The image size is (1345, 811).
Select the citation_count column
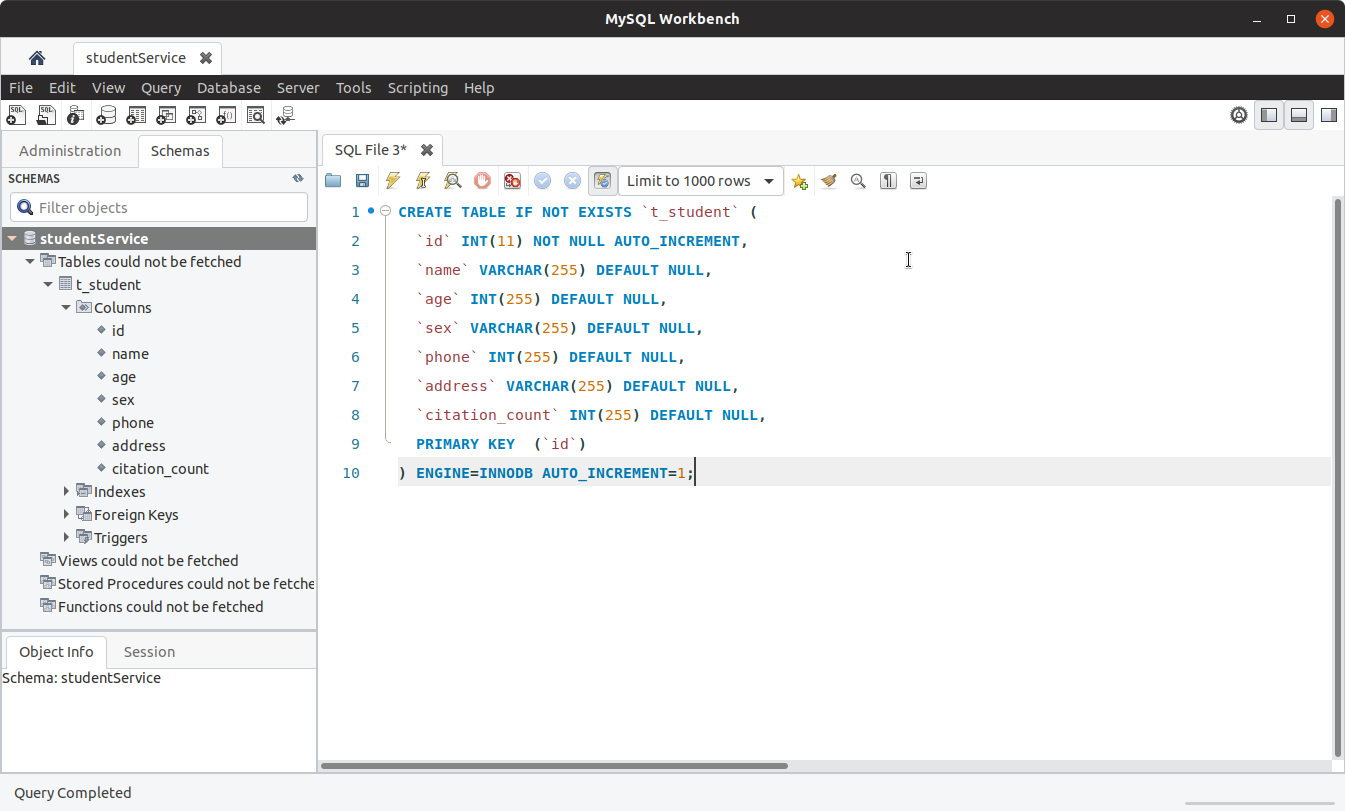coord(160,468)
